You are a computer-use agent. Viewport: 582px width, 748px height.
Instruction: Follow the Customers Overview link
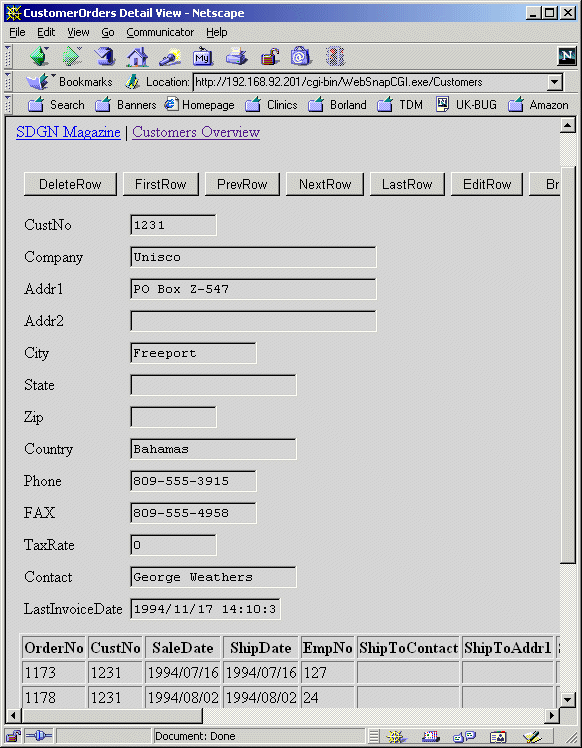point(196,132)
